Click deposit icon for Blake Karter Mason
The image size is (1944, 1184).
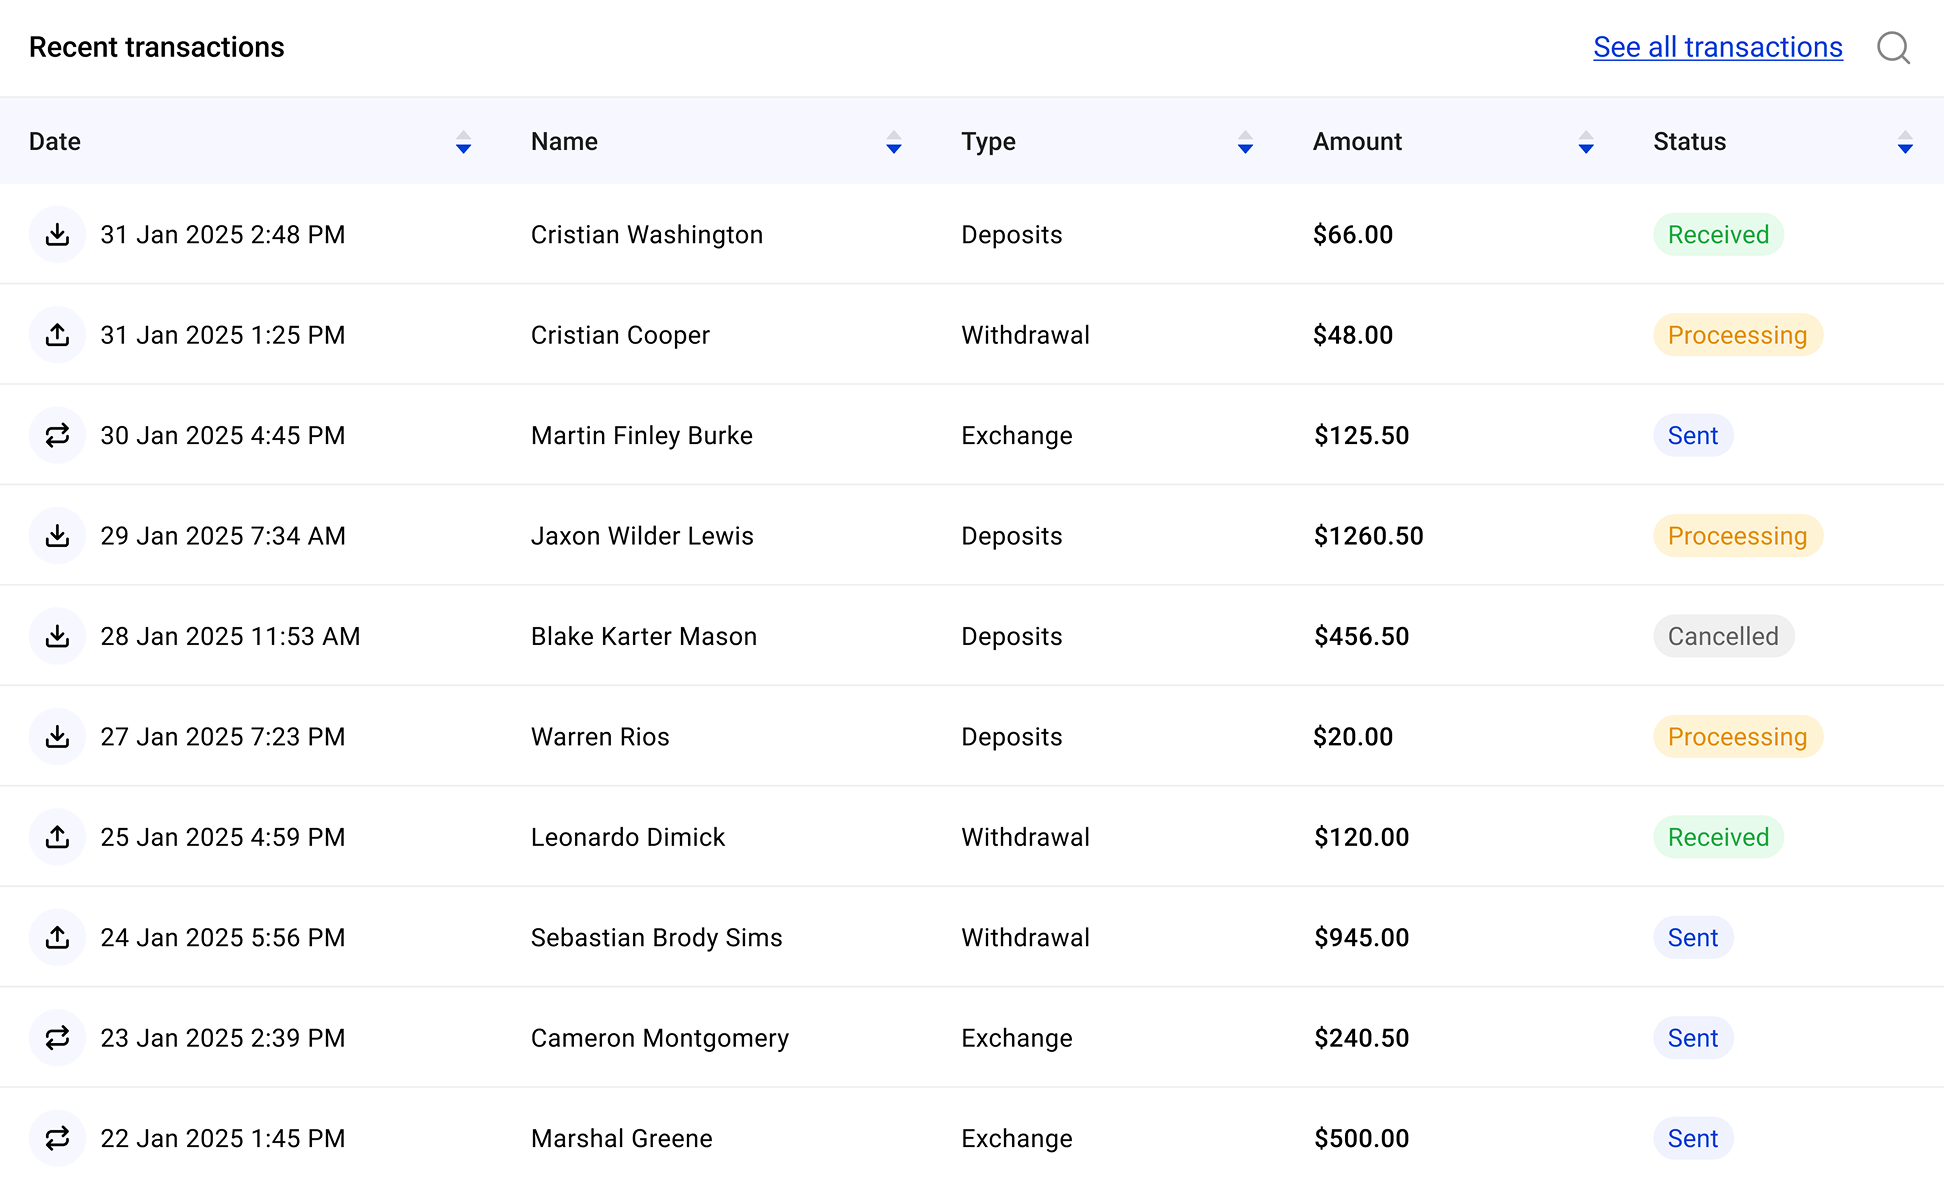[x=58, y=636]
